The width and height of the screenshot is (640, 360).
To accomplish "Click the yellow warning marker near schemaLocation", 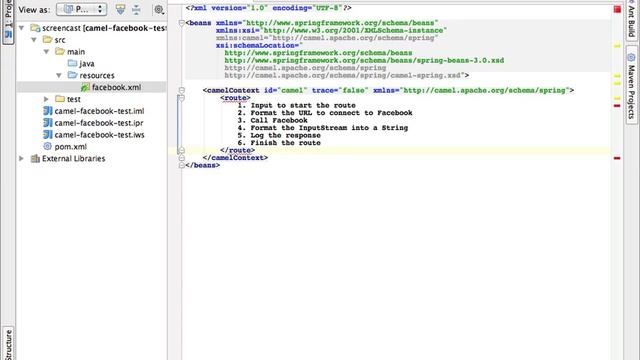I will coord(617,46).
